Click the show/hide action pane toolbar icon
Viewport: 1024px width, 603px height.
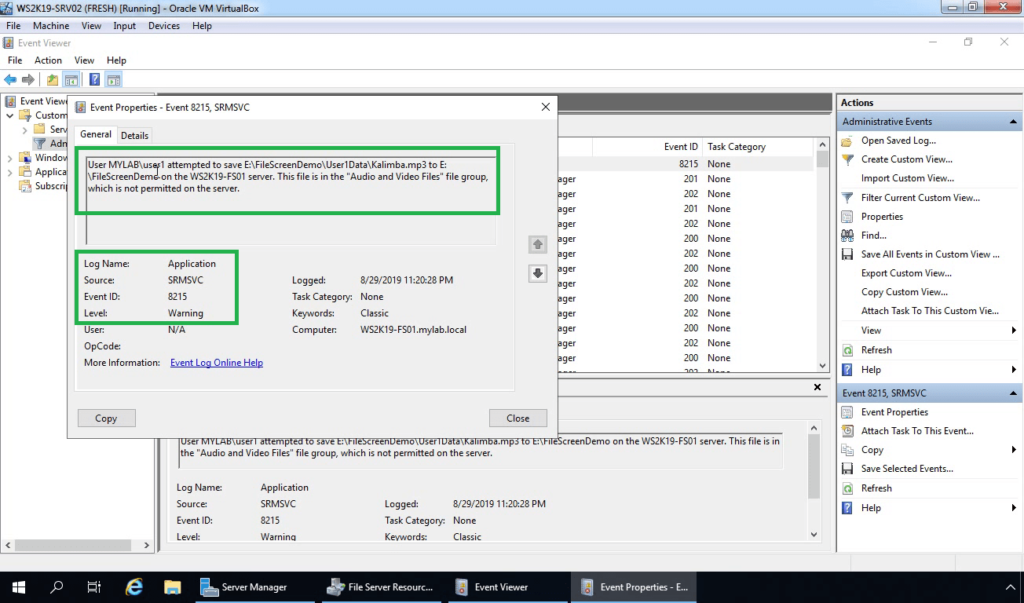click(x=114, y=80)
